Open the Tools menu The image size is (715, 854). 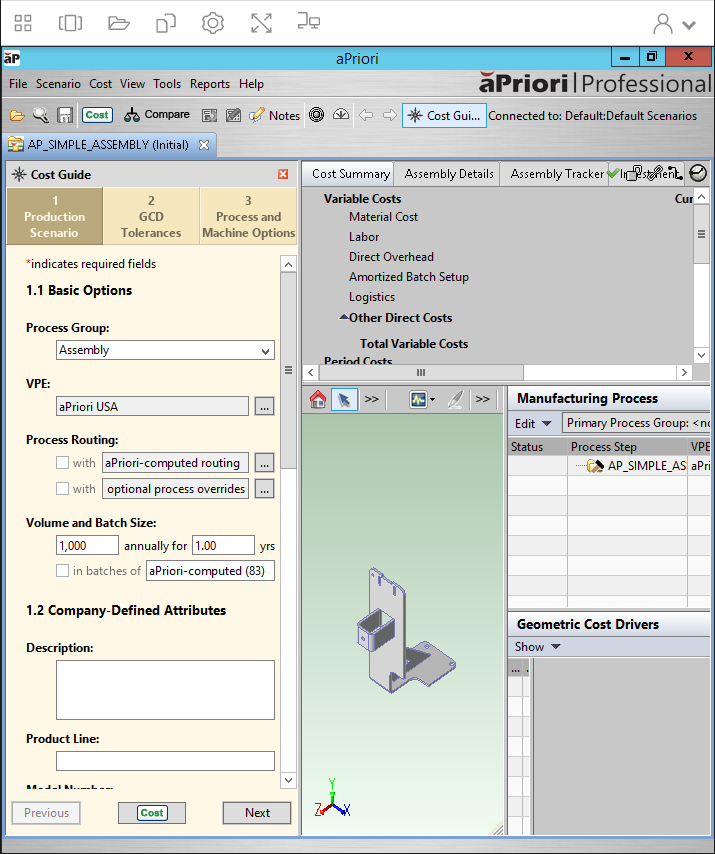(x=167, y=84)
